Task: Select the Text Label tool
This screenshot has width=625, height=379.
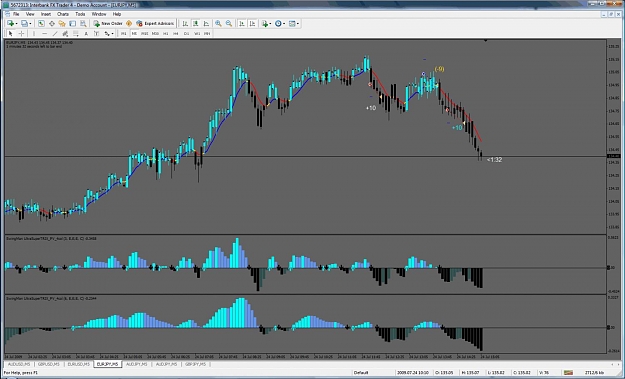Action: [96, 34]
